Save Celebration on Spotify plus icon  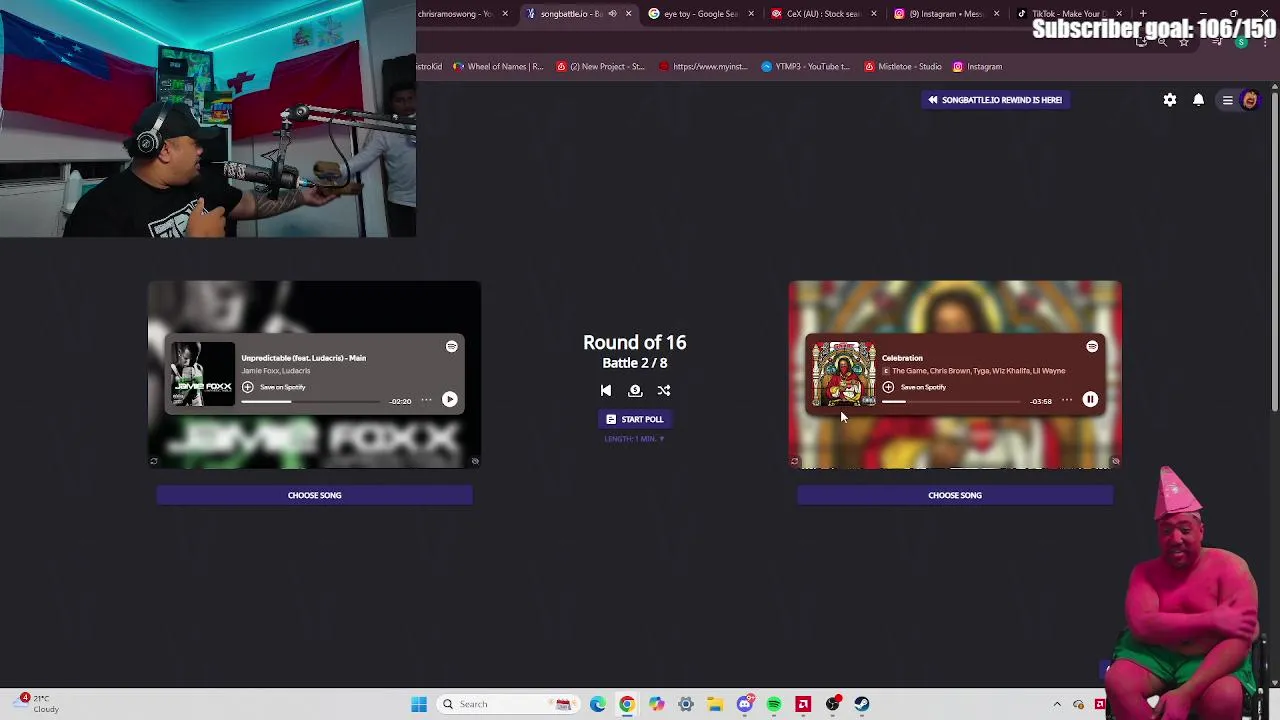pos(888,387)
